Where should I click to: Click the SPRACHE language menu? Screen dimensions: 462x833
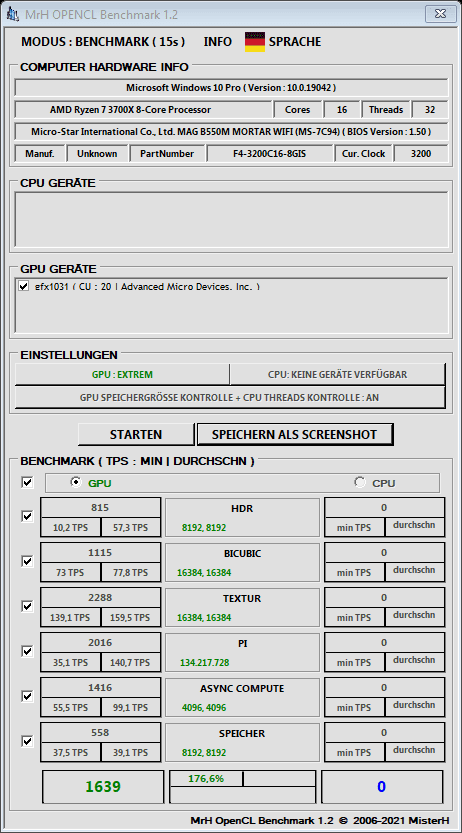click(x=295, y=42)
